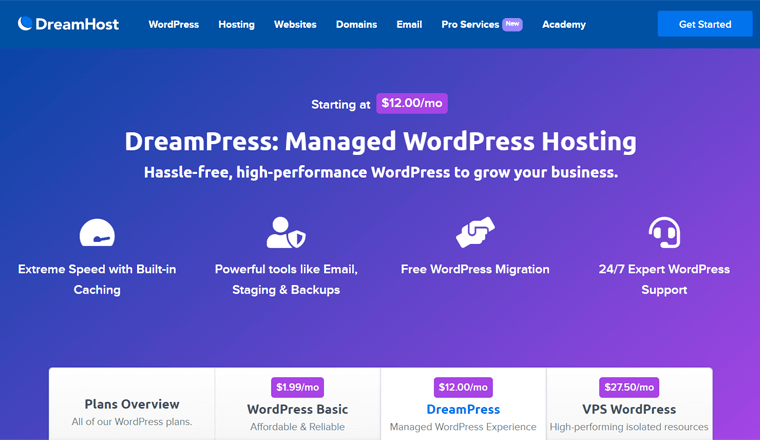Select the Plans Overview tab
Image resolution: width=760 pixels, height=440 pixels.
coord(132,411)
